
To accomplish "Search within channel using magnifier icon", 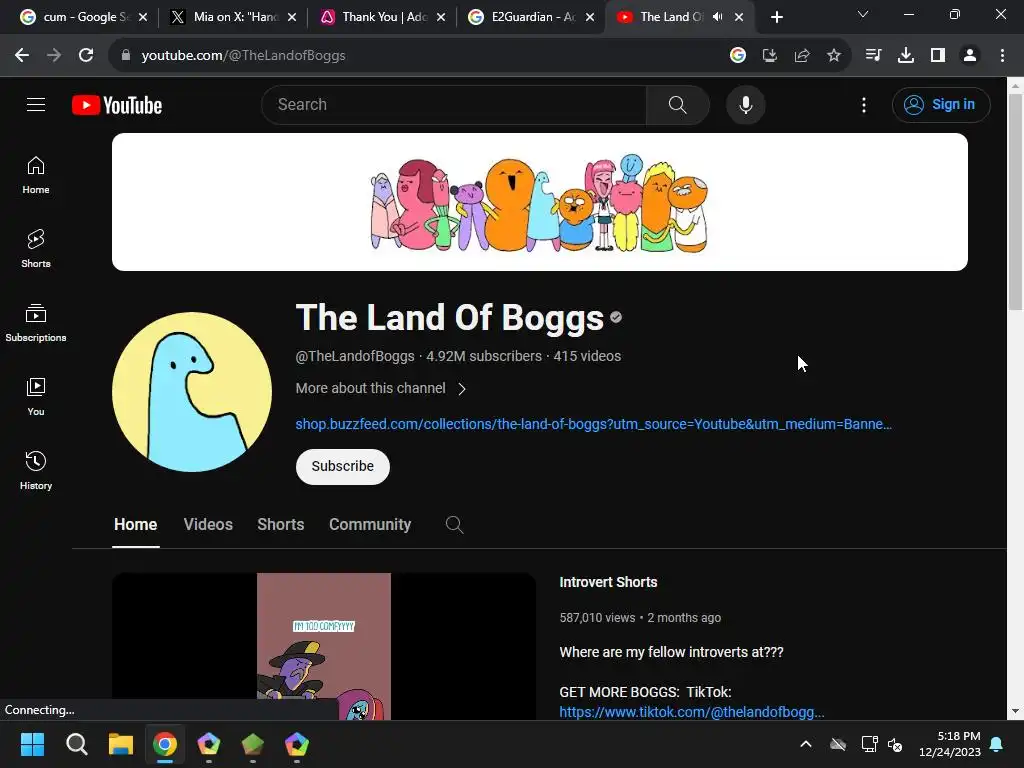I will pos(455,524).
